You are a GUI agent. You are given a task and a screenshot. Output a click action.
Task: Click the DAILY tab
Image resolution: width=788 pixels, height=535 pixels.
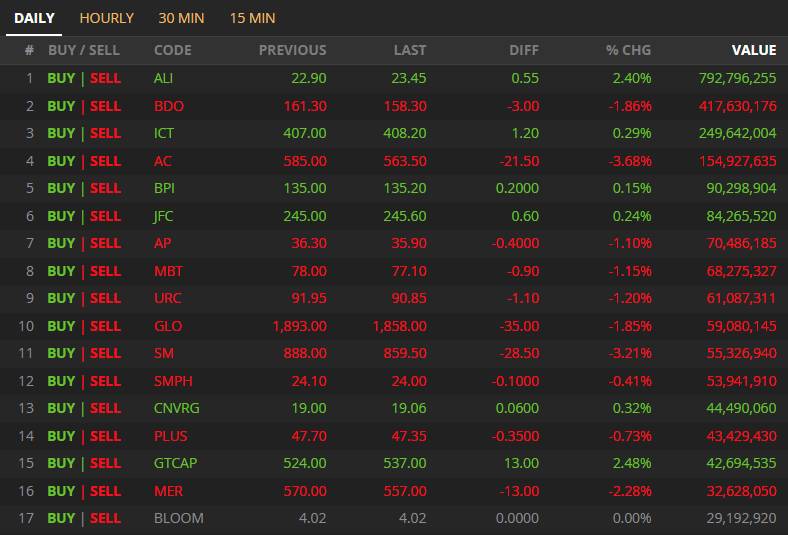(x=34, y=19)
